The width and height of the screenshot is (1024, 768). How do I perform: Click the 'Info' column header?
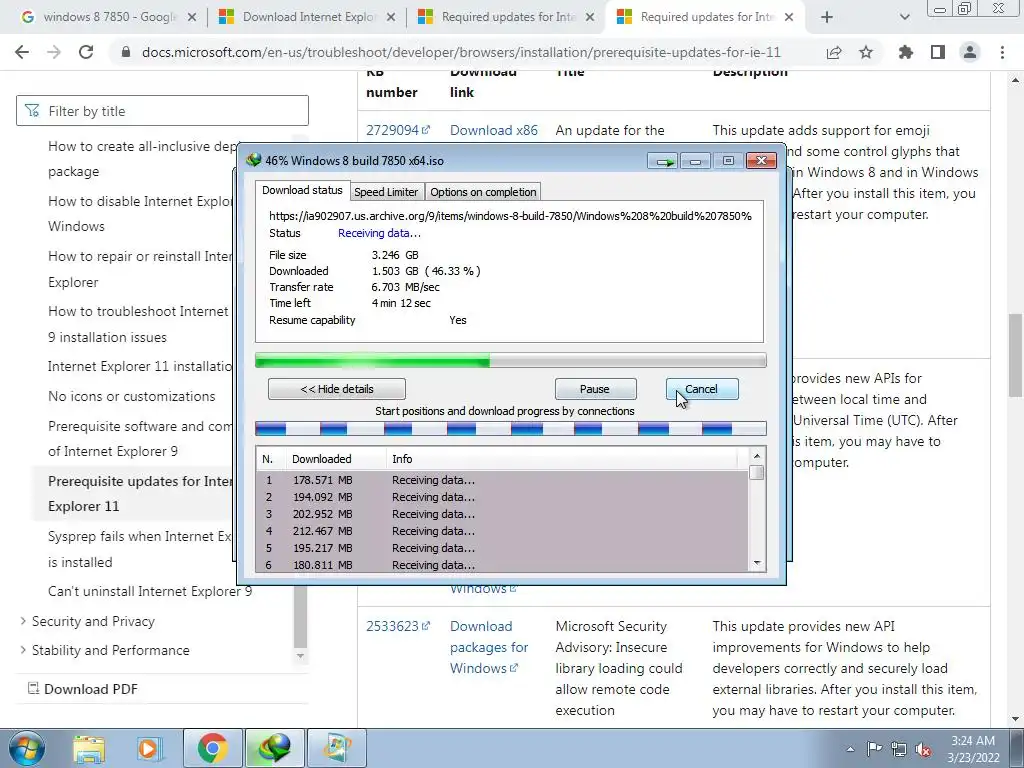[x=562, y=459]
